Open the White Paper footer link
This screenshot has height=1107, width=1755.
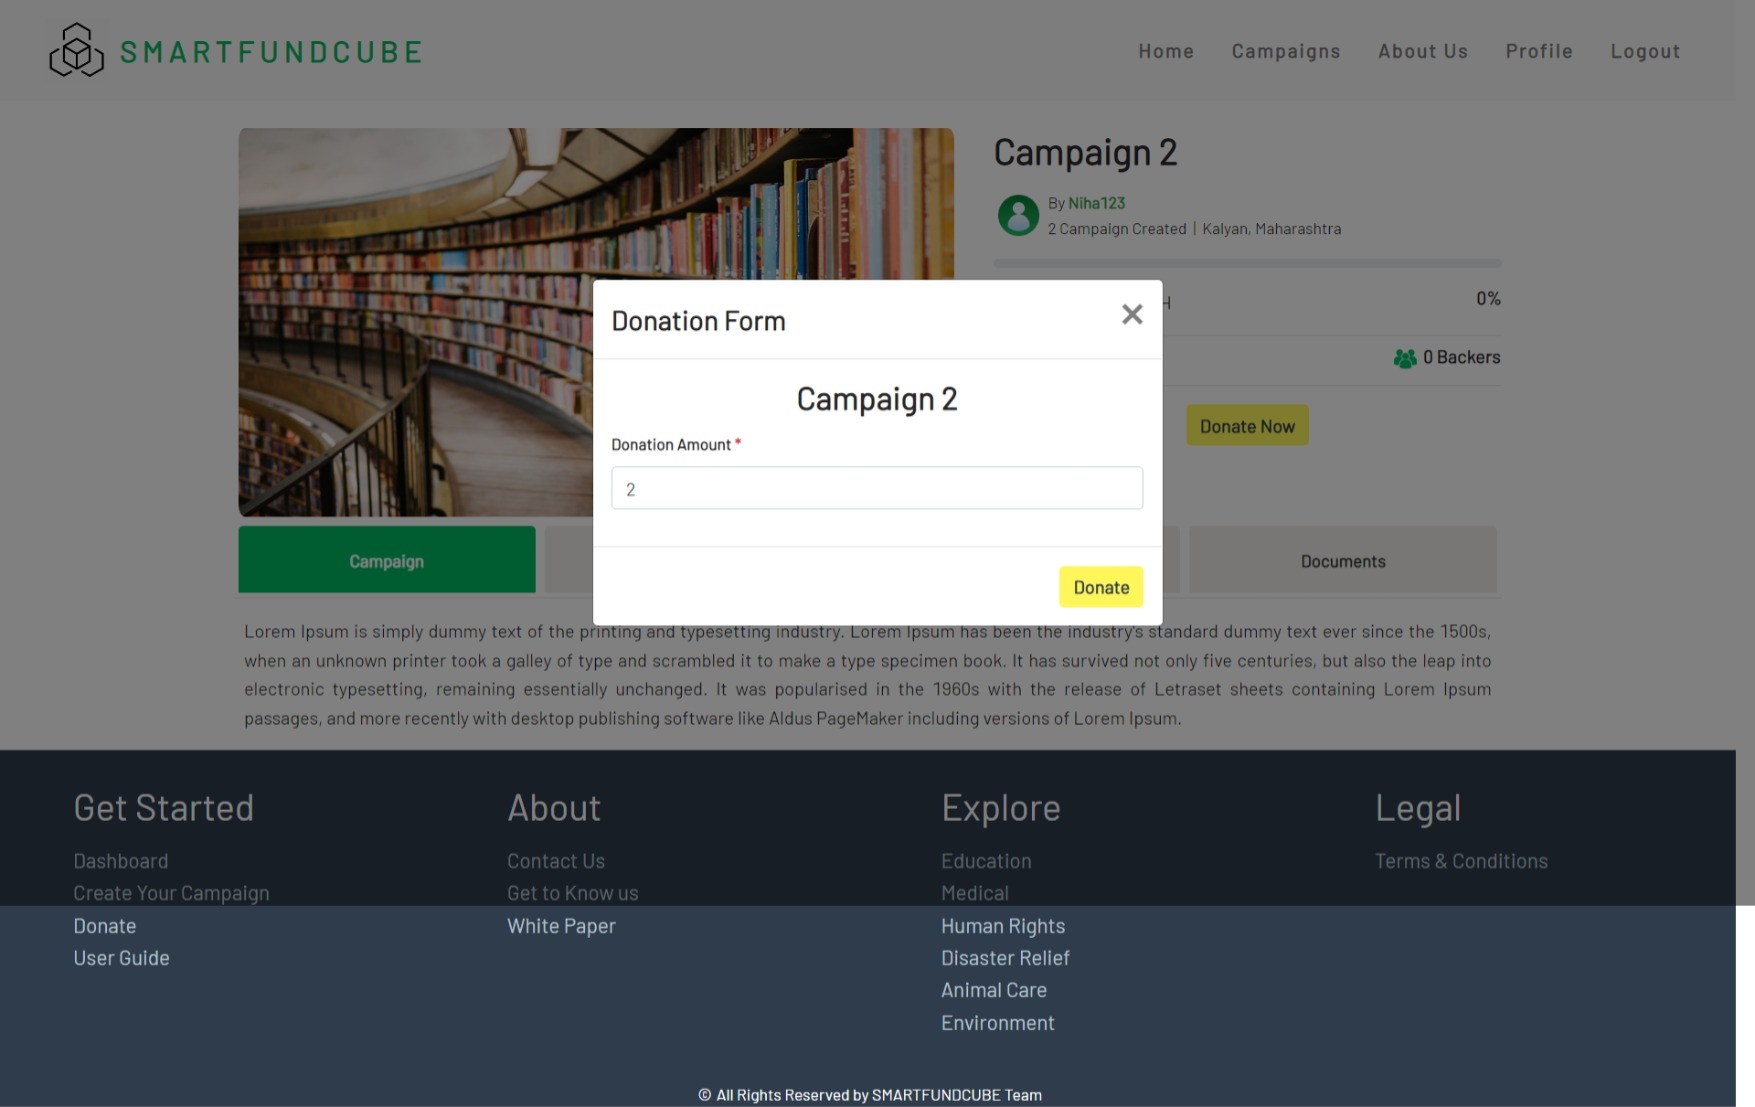(x=561, y=925)
